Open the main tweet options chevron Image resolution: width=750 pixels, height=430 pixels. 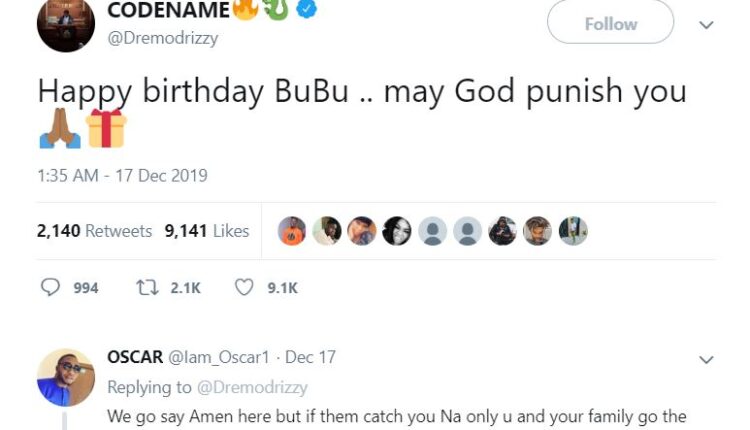point(706,25)
